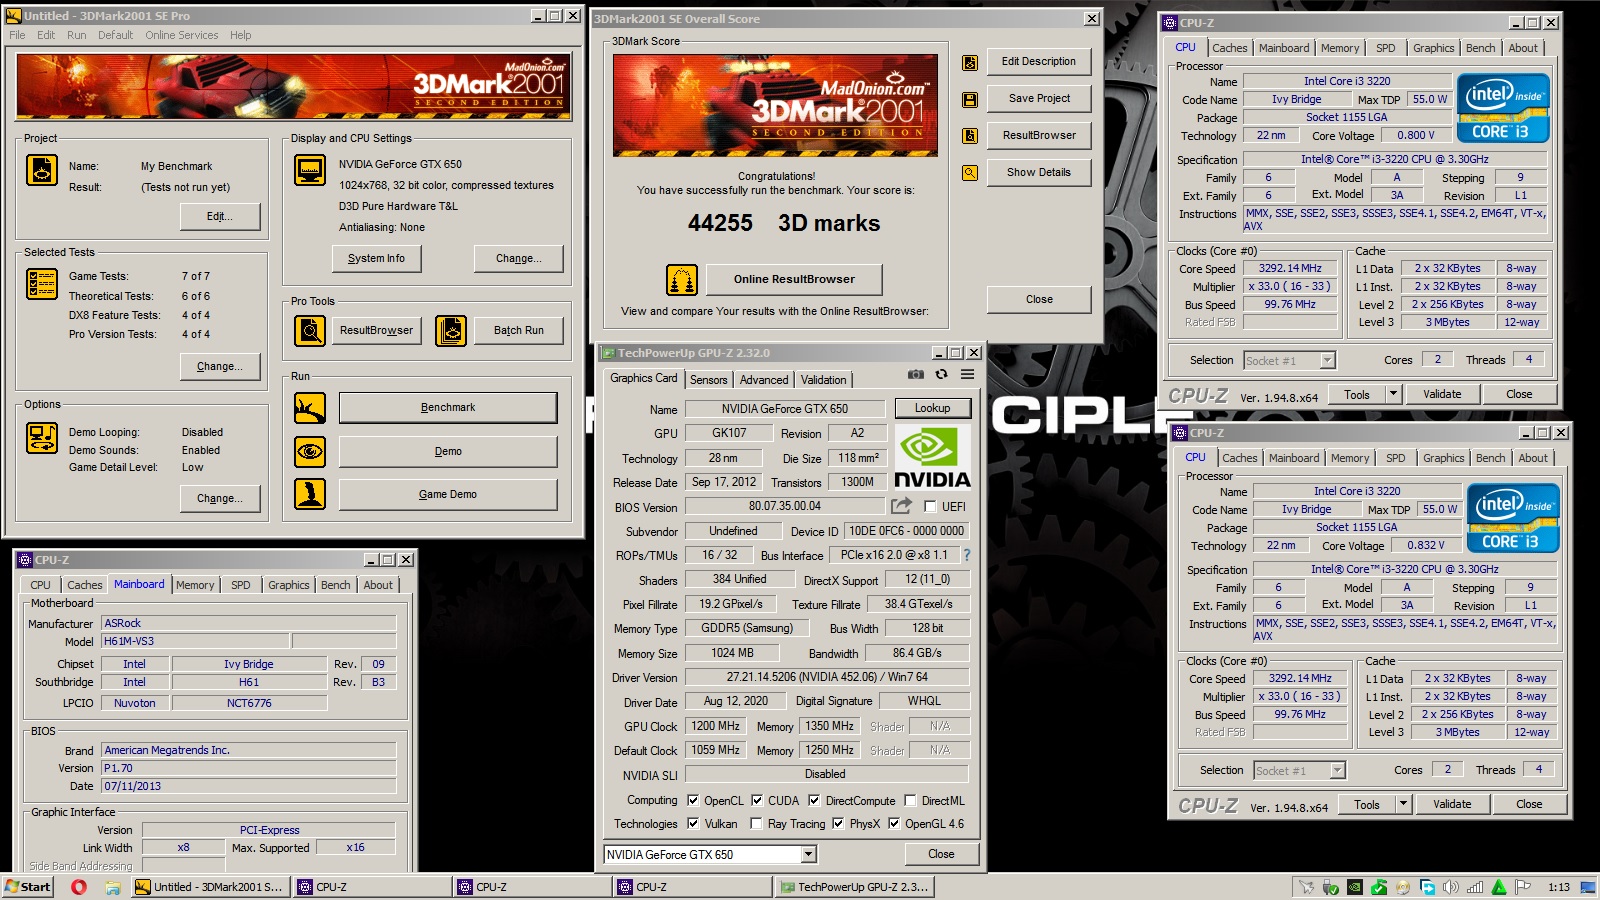Screen dimensions: 1600x900
Task: Open the File menu in 3DMark2001
Action: (x=17, y=35)
